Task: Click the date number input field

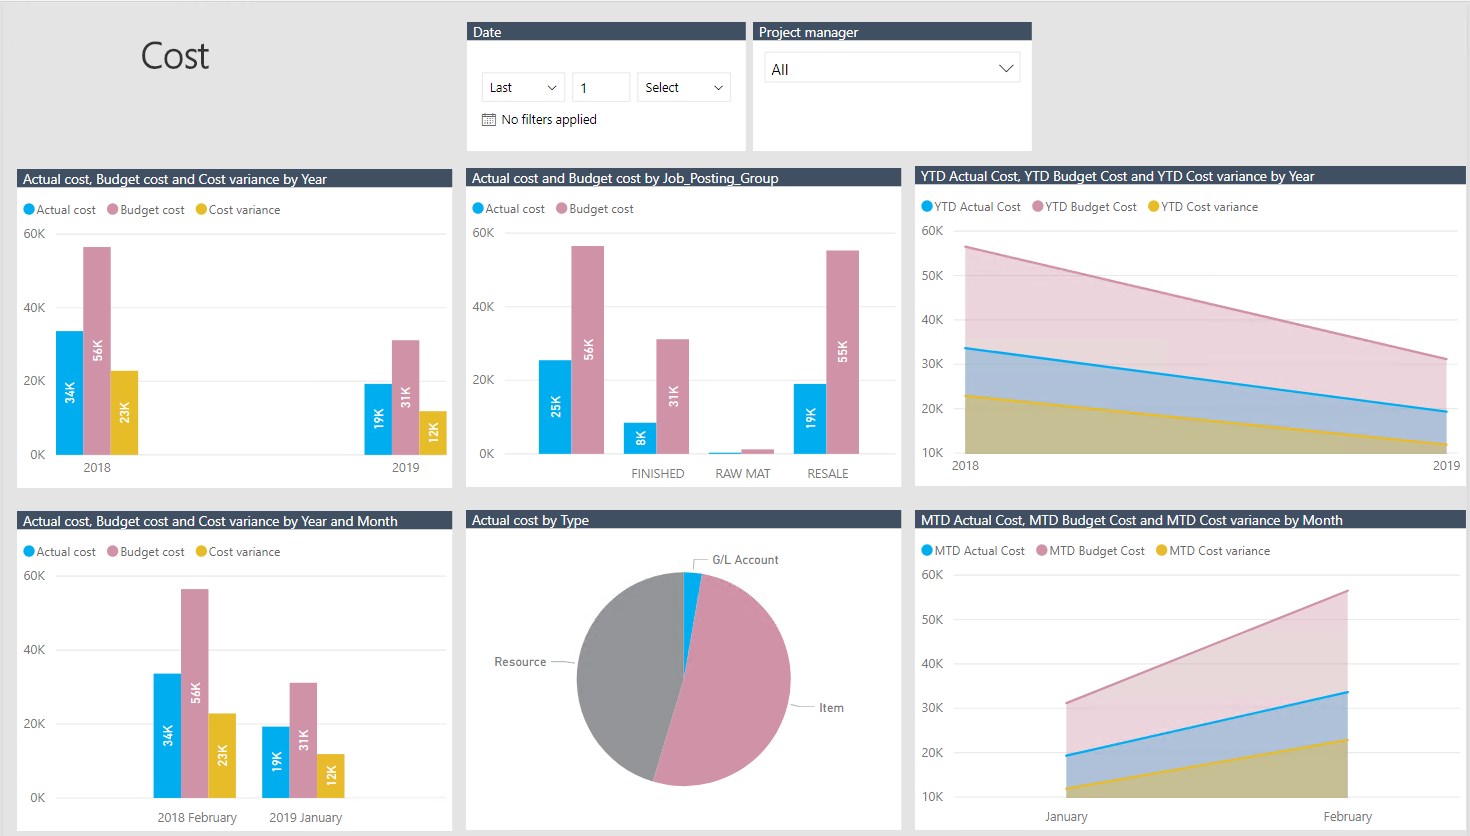Action: 601,87
